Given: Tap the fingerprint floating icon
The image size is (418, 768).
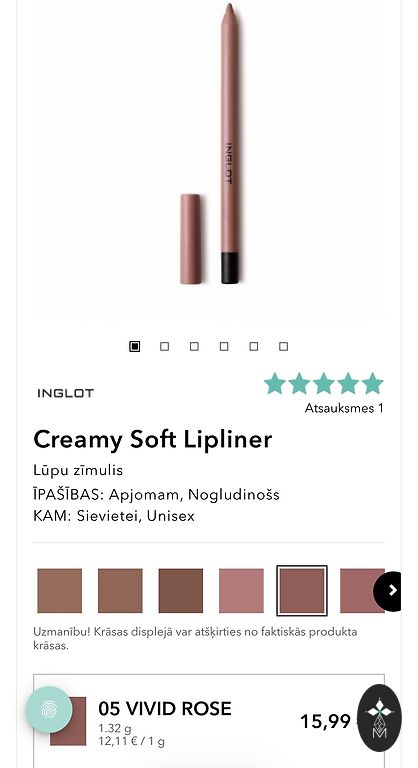Looking at the screenshot, I should [x=49, y=709].
